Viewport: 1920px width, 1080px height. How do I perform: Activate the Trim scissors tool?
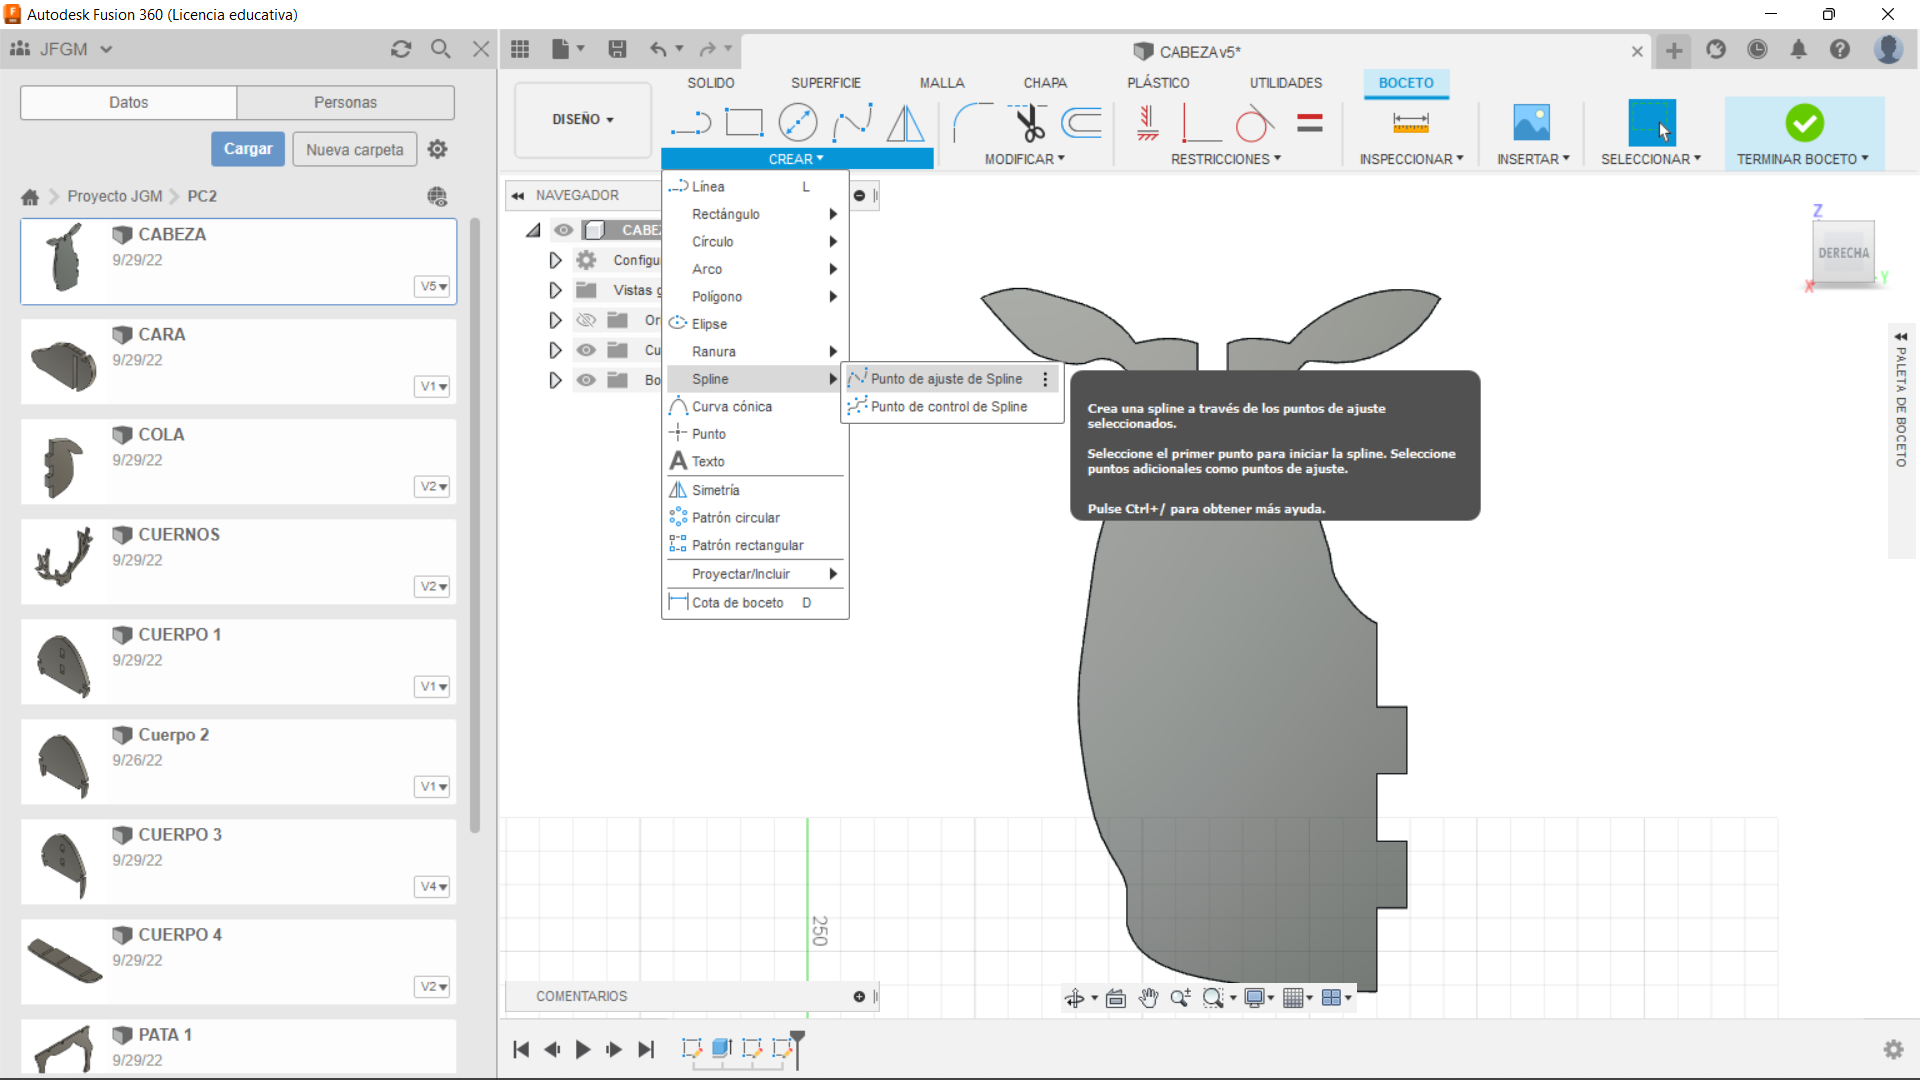[x=1029, y=122]
